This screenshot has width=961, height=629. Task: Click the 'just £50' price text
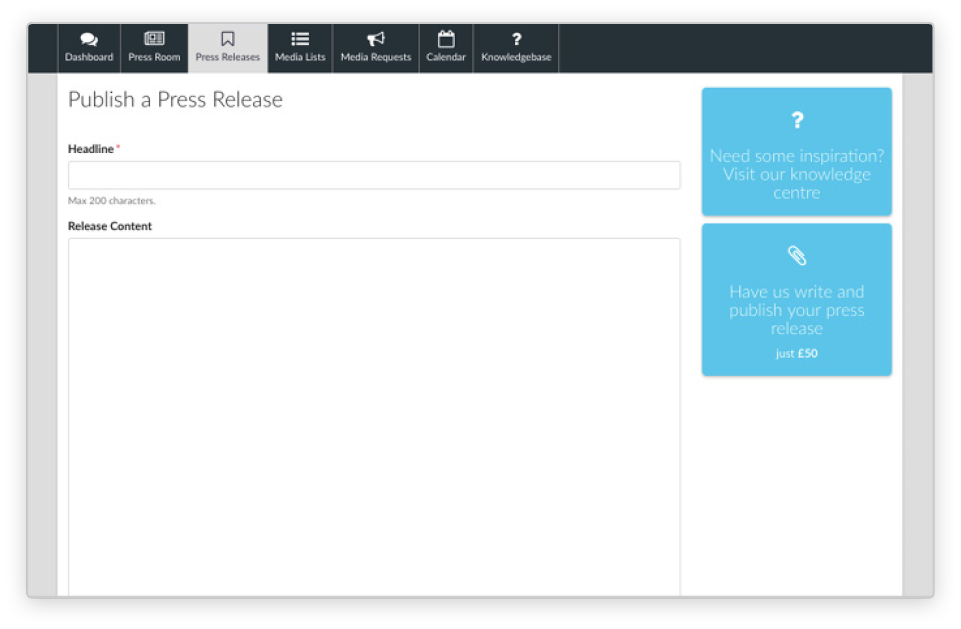click(797, 353)
